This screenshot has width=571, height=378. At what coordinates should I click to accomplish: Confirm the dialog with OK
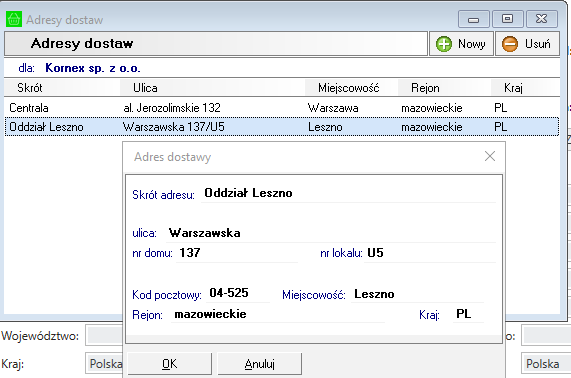(170, 363)
